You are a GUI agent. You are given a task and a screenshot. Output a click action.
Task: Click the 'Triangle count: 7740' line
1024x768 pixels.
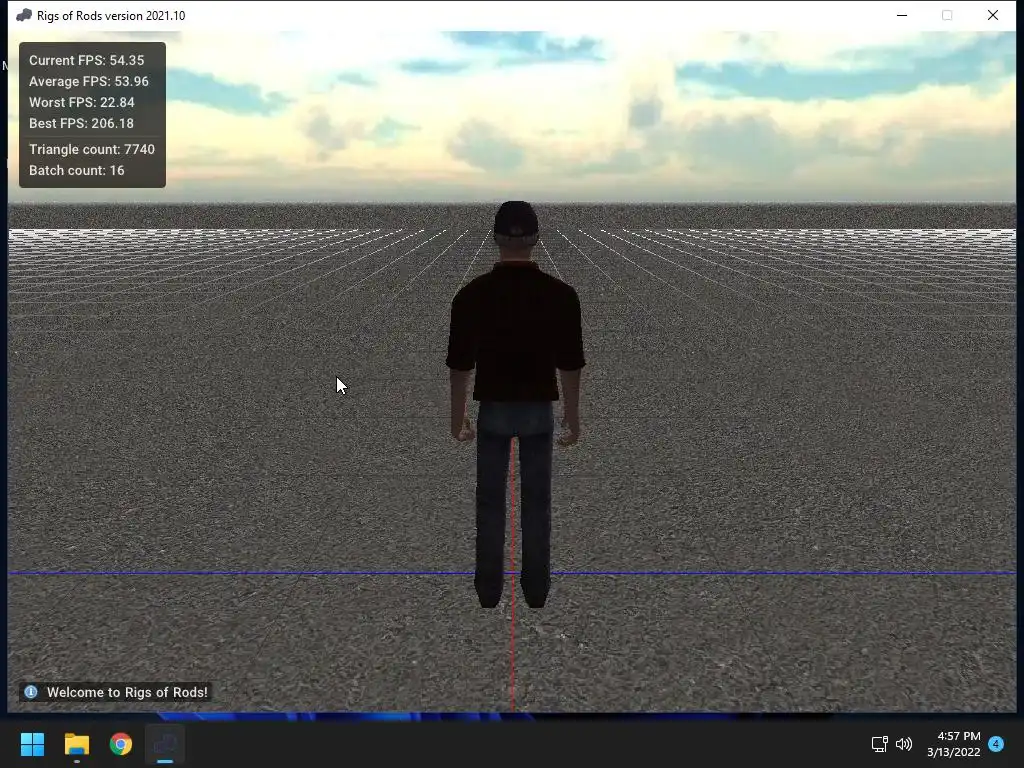pos(92,149)
